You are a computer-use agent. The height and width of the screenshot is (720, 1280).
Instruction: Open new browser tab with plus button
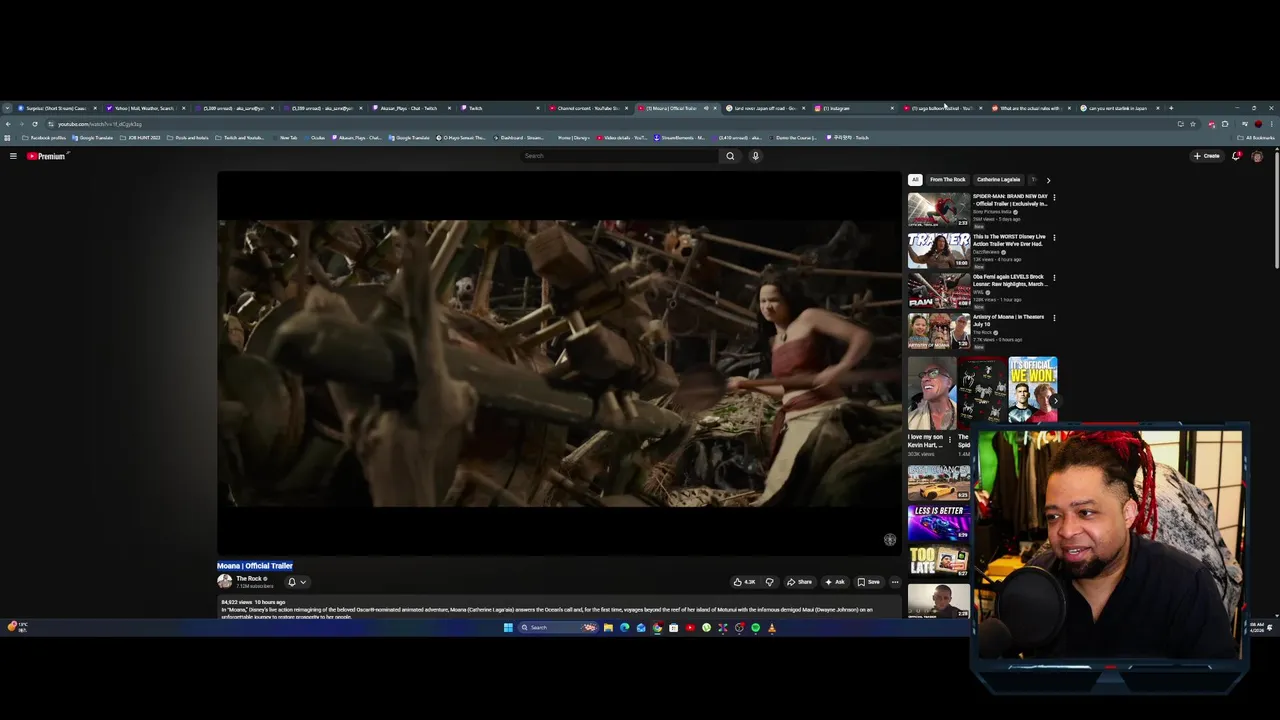pyautogui.click(x=1171, y=108)
